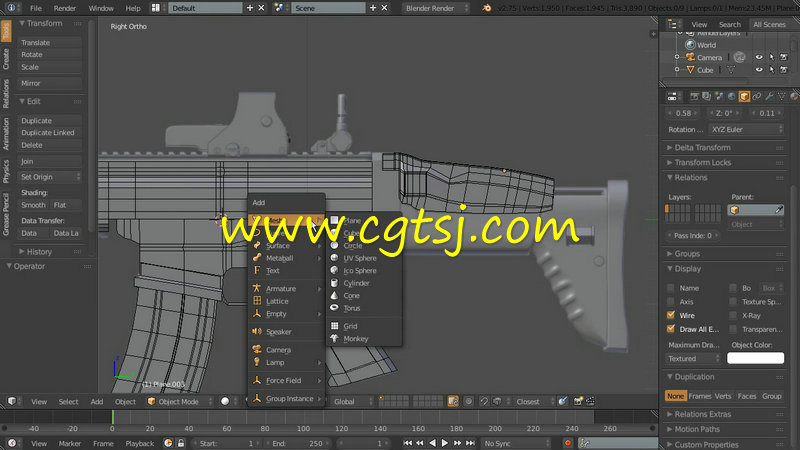Click the End frame 250 field
This screenshot has width=800, height=450.
tap(298, 443)
